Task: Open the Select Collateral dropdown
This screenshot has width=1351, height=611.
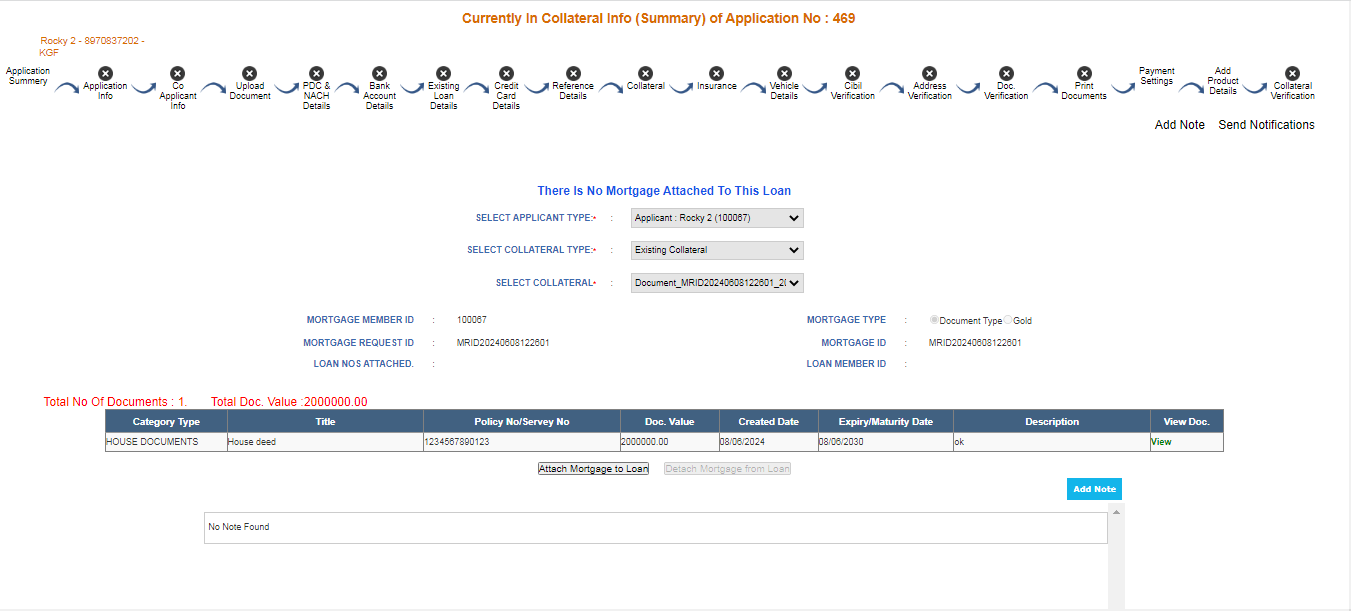Action: tap(717, 283)
